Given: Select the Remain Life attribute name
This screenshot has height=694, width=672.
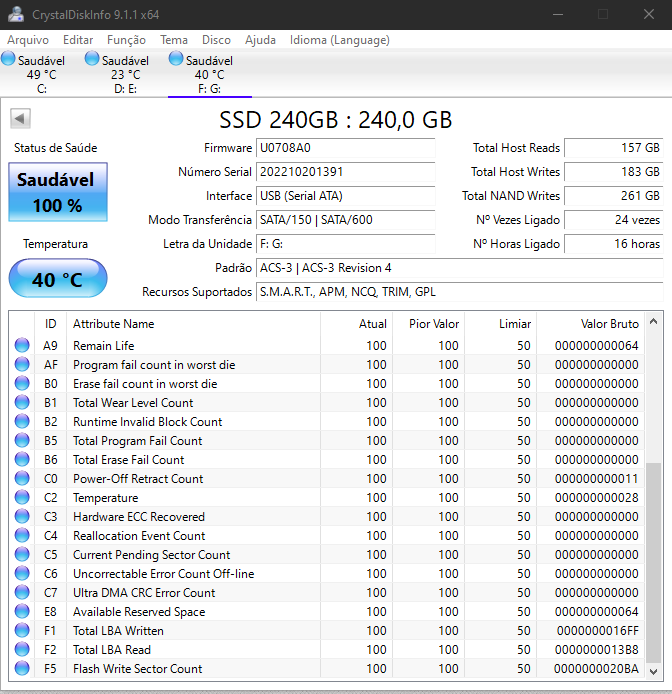Looking at the screenshot, I should pos(104,346).
